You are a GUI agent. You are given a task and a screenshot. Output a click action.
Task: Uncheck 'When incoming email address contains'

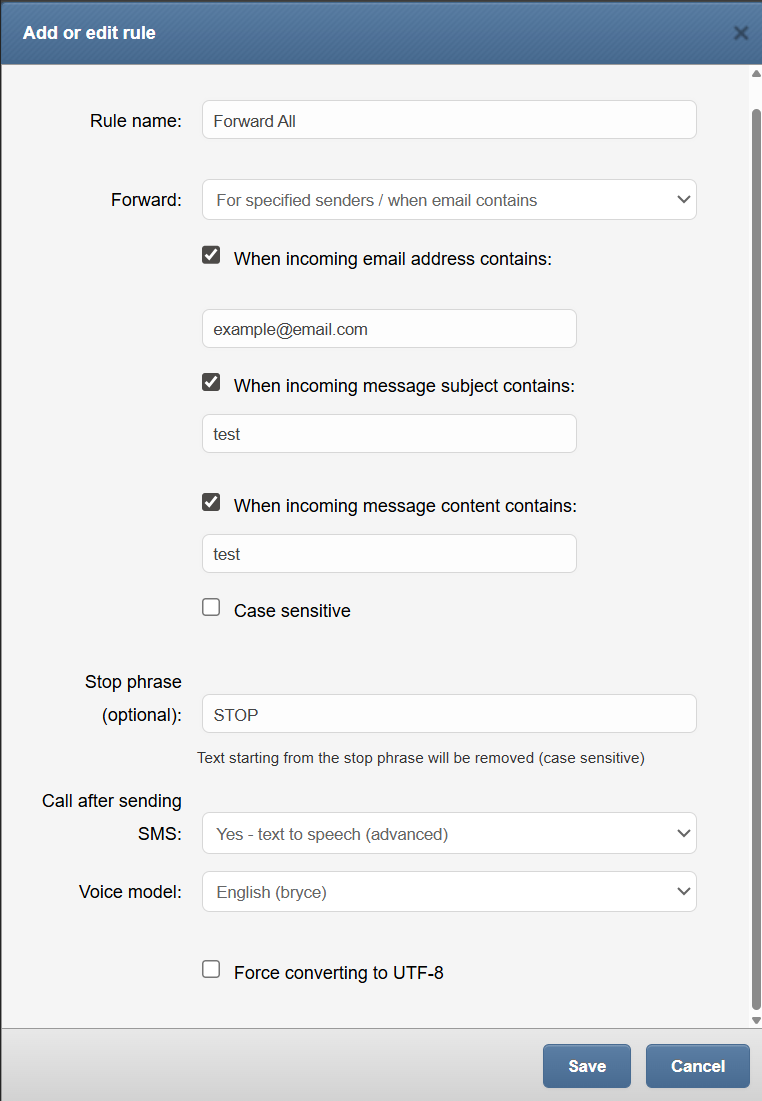pos(211,255)
